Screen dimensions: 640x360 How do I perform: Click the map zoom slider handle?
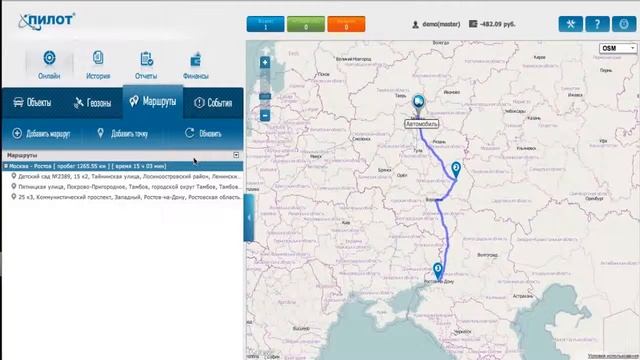tap(265, 96)
